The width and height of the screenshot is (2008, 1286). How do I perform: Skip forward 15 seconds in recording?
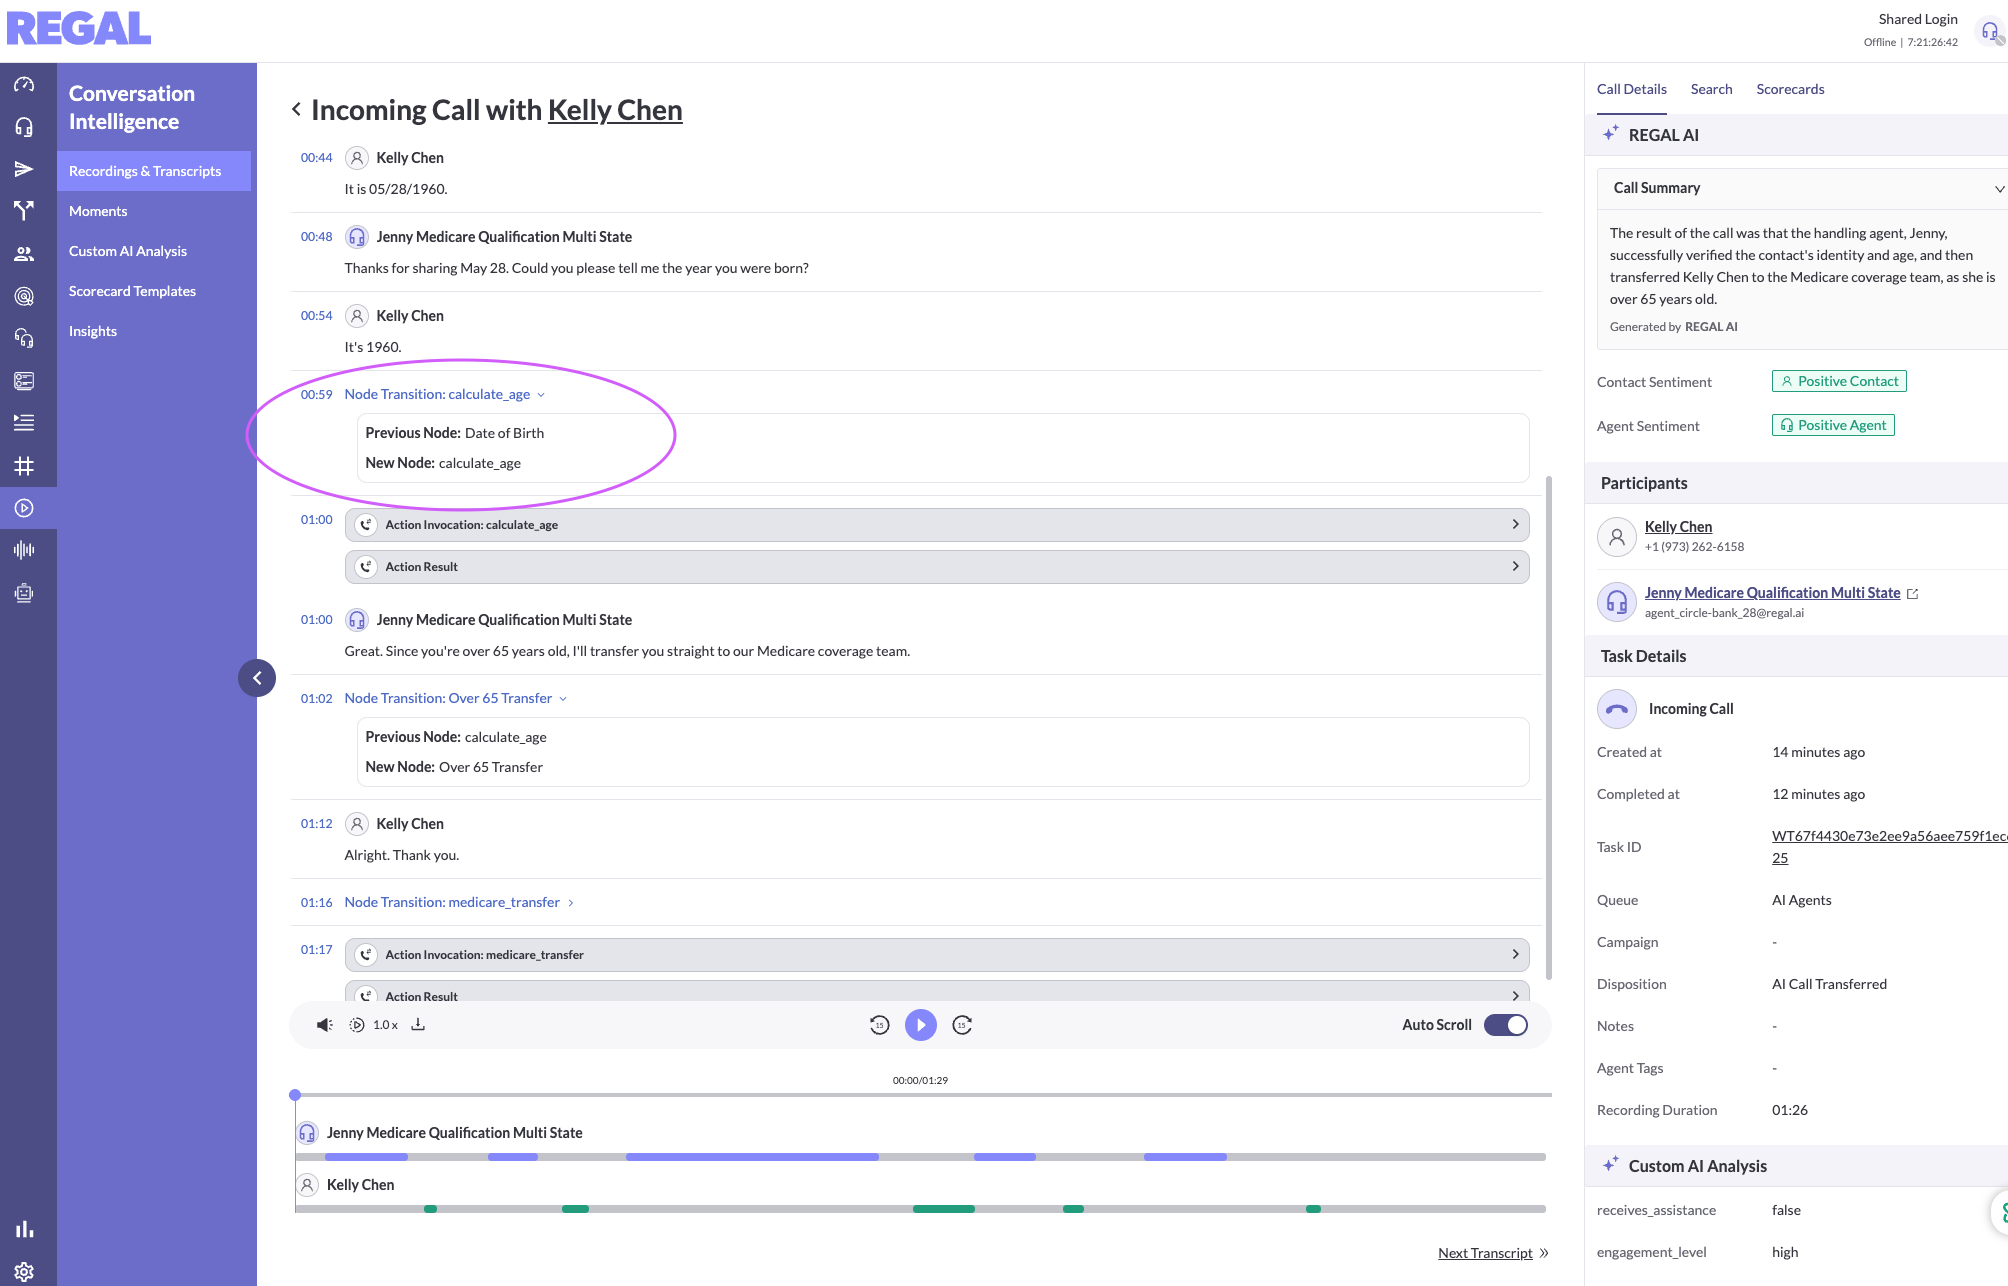pyautogui.click(x=962, y=1025)
